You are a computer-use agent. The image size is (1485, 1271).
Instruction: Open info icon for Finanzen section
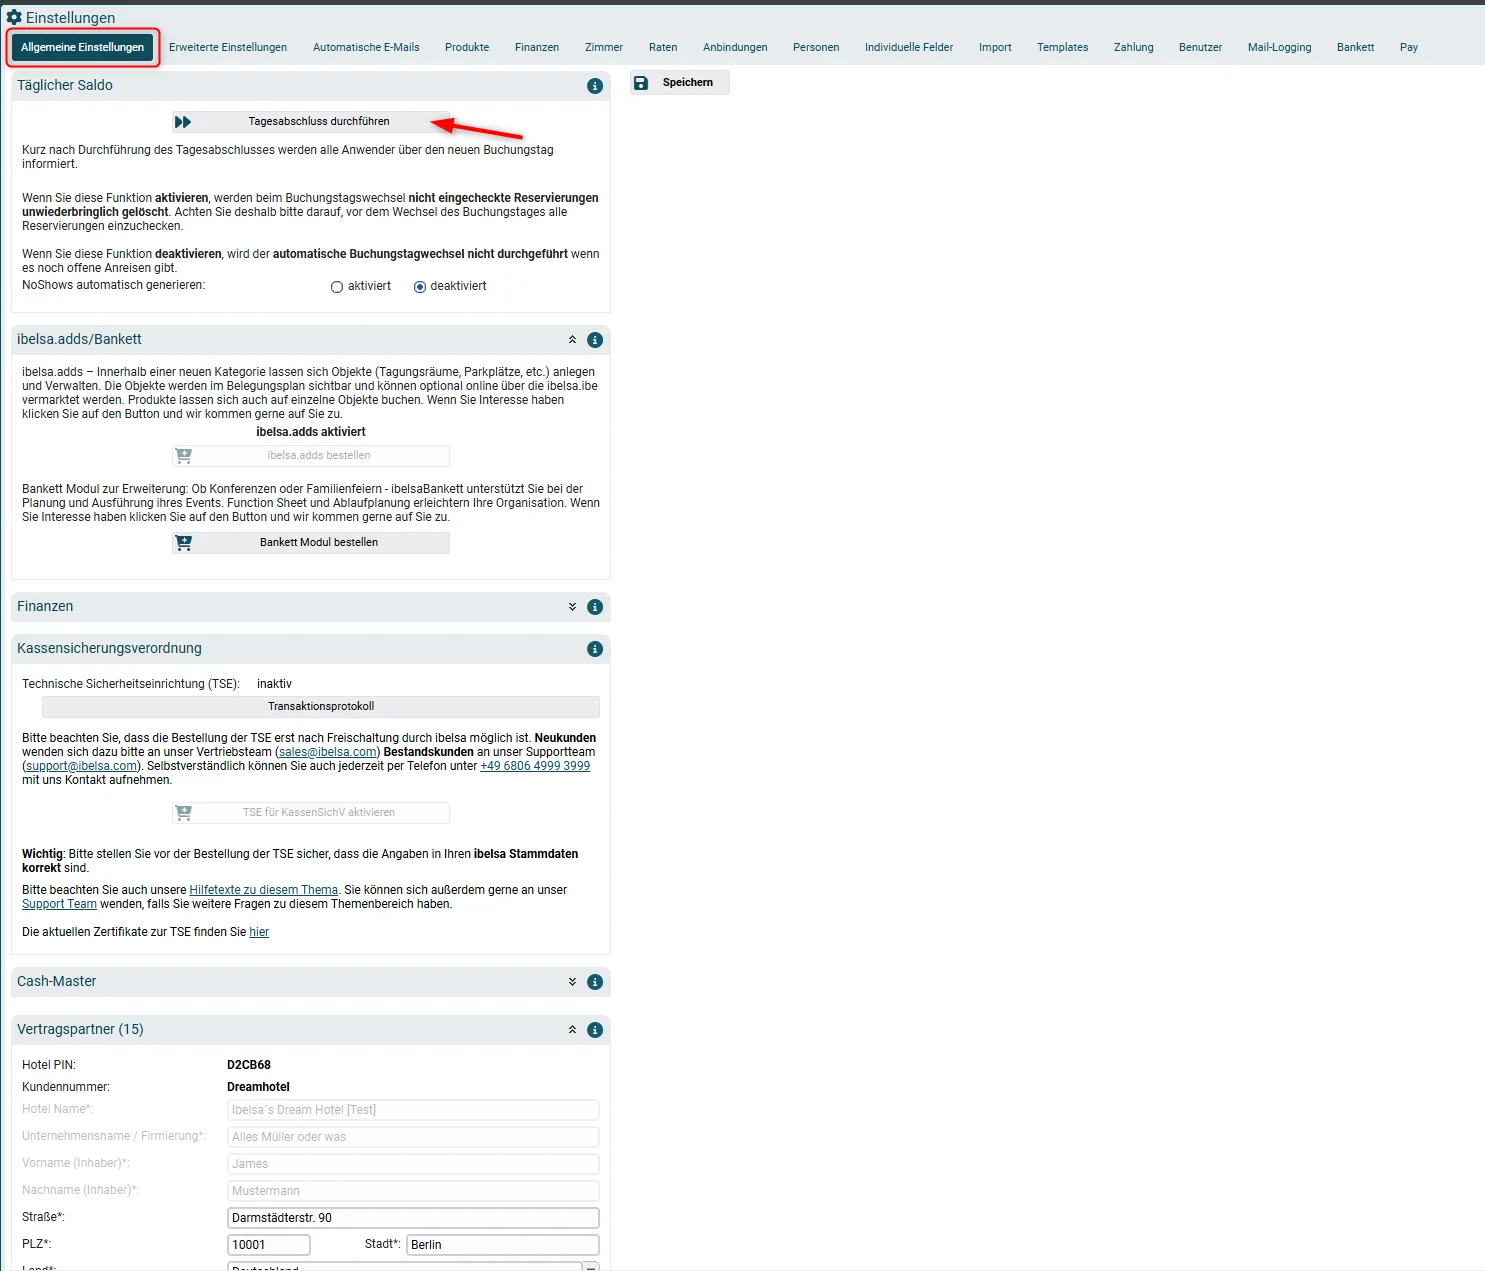(x=595, y=607)
